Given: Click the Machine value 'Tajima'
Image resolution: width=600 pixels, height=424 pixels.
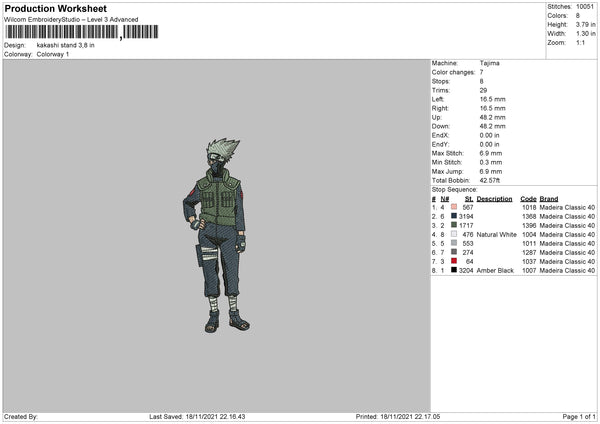Looking at the screenshot, I should pyautogui.click(x=489, y=63).
